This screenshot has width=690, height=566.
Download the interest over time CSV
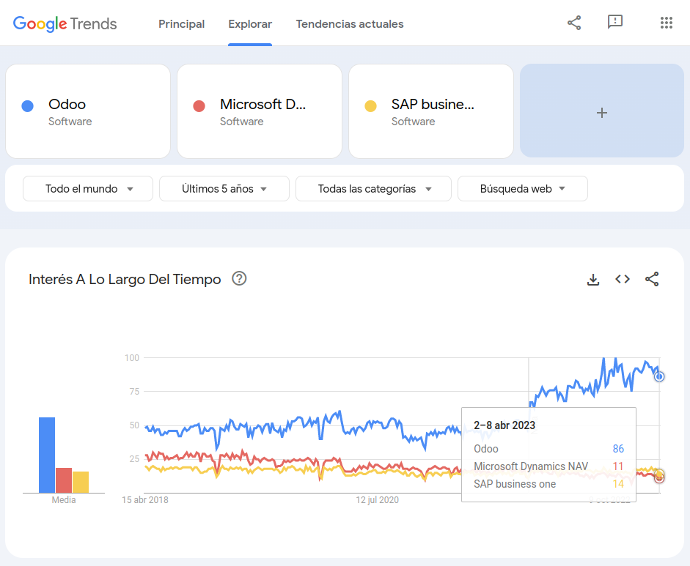(593, 280)
